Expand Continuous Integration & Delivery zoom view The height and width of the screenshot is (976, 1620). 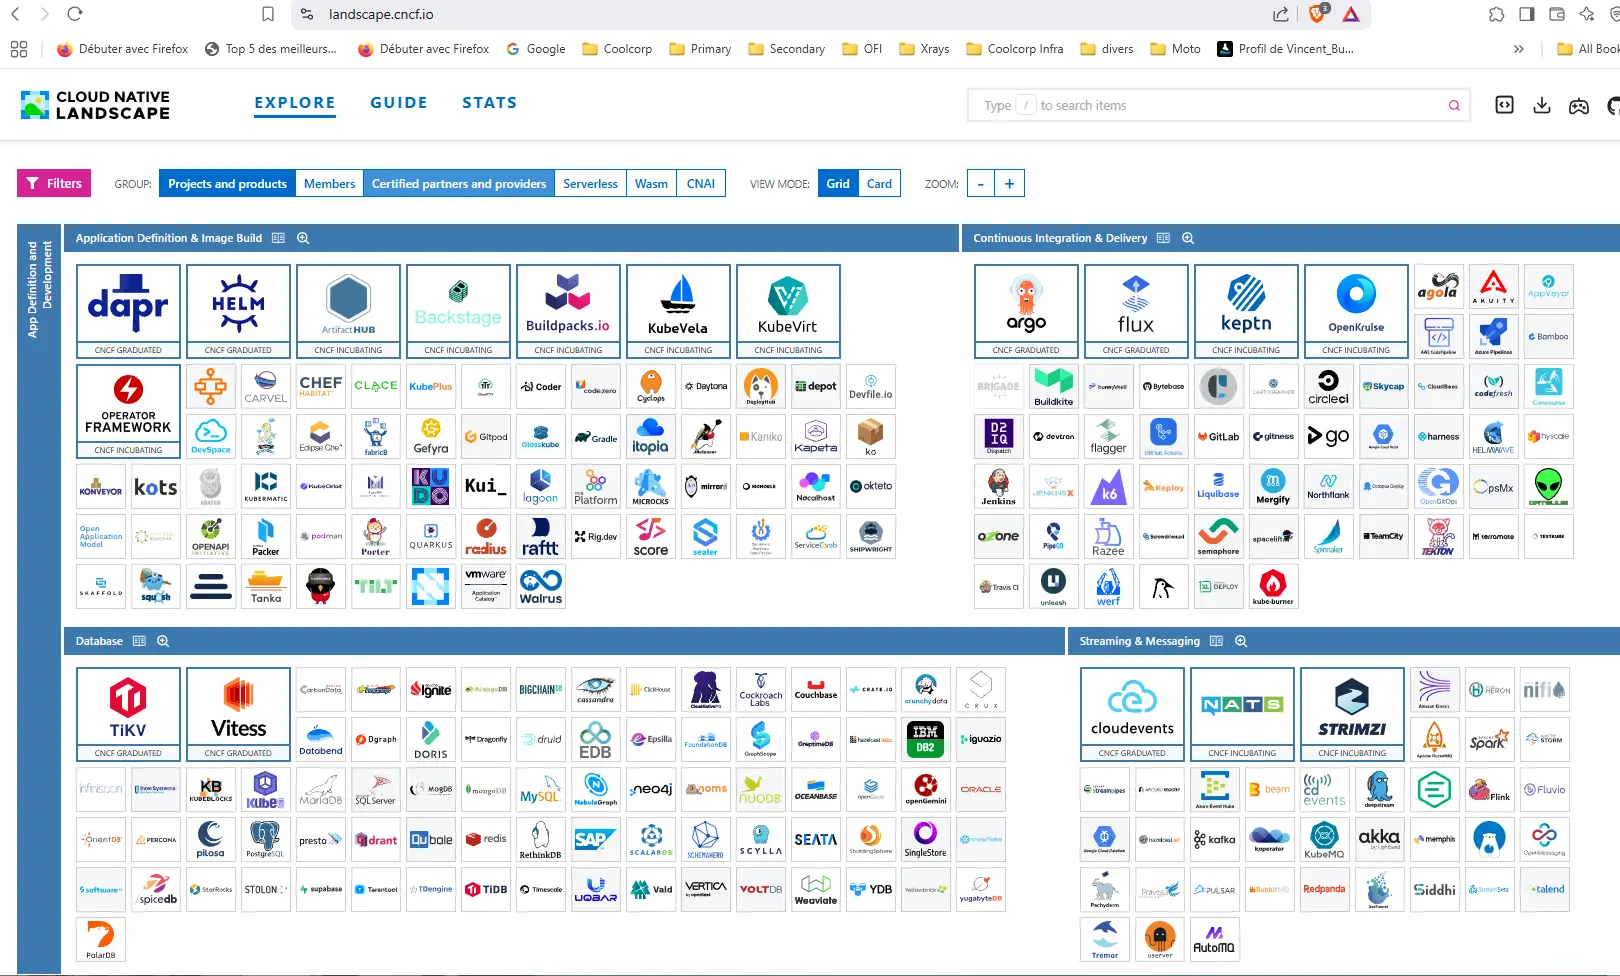tap(1188, 238)
